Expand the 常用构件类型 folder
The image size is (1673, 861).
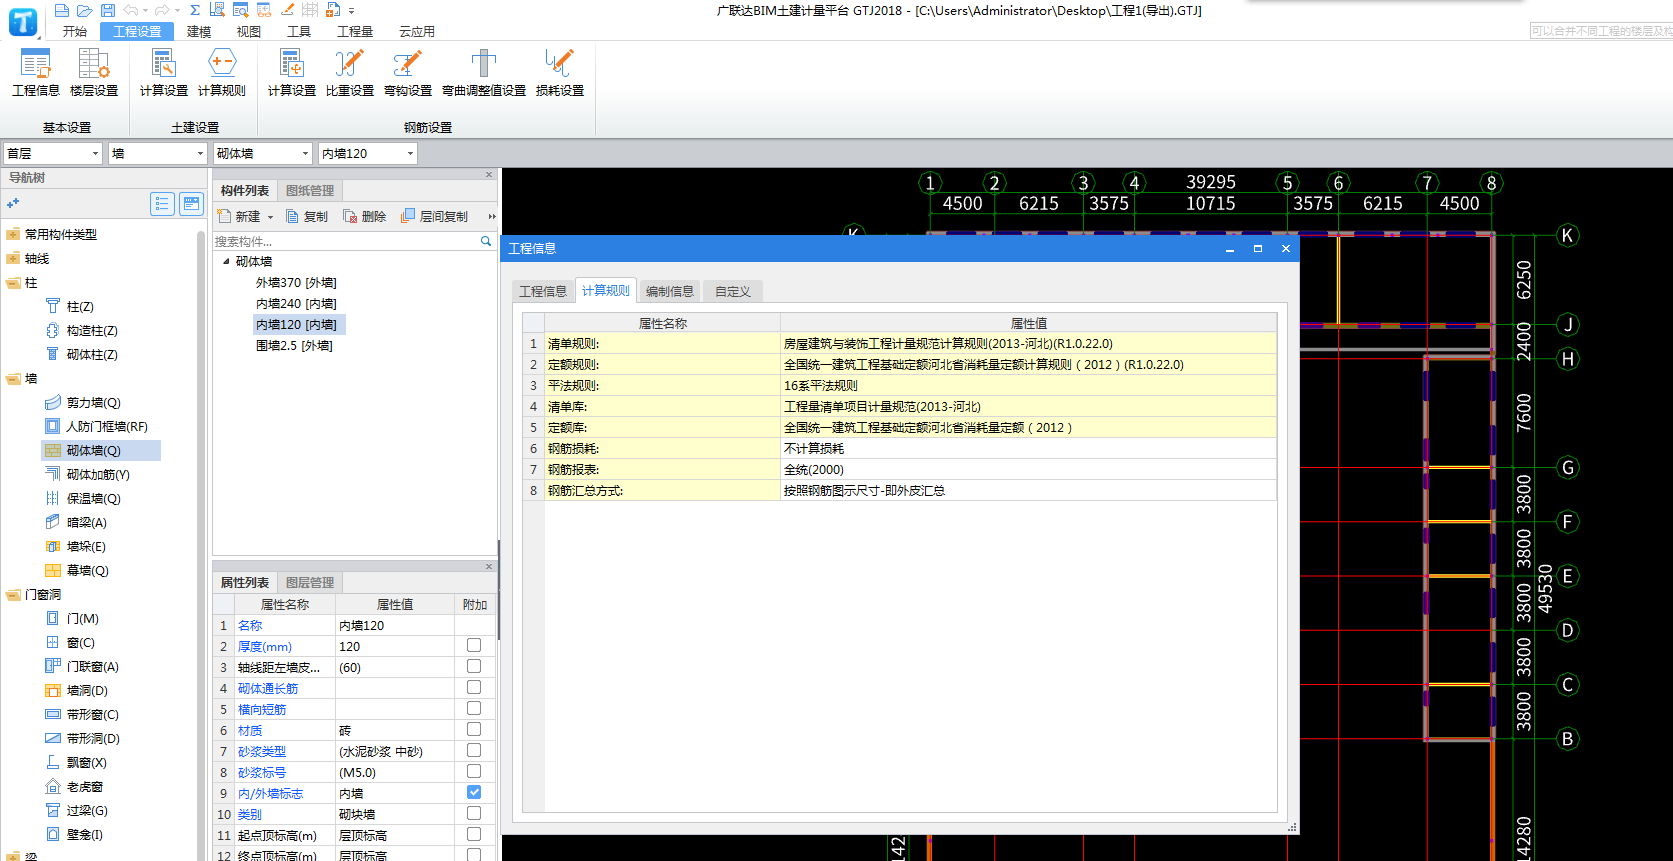coord(13,235)
